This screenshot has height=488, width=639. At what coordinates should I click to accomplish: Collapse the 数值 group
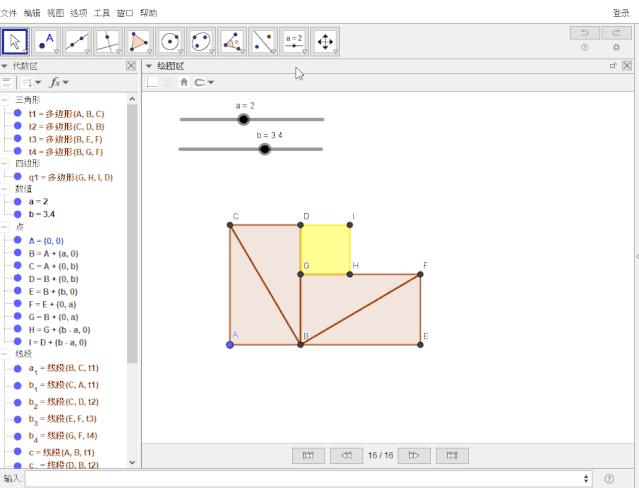[x=4, y=189]
